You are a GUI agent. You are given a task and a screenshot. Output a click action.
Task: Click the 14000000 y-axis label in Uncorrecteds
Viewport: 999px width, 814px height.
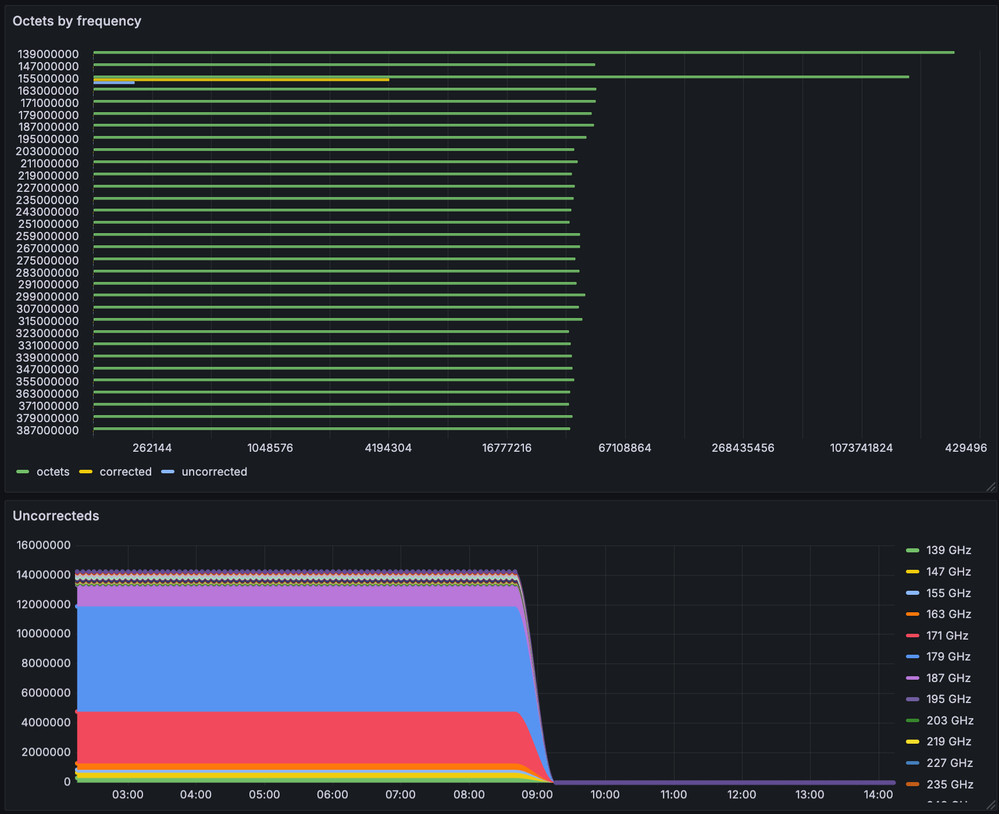pos(43,575)
